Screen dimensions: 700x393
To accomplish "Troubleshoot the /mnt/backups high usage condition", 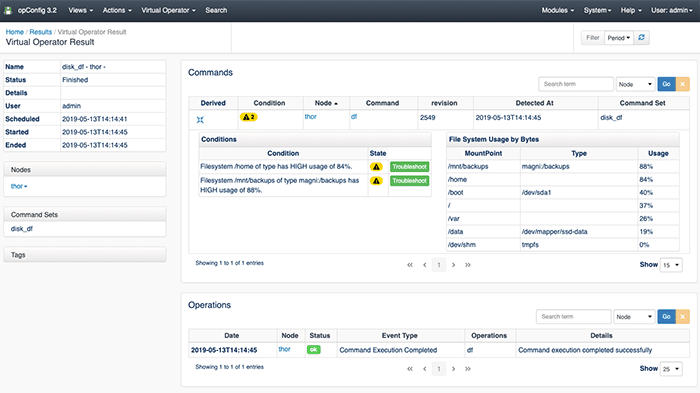I will [409, 181].
